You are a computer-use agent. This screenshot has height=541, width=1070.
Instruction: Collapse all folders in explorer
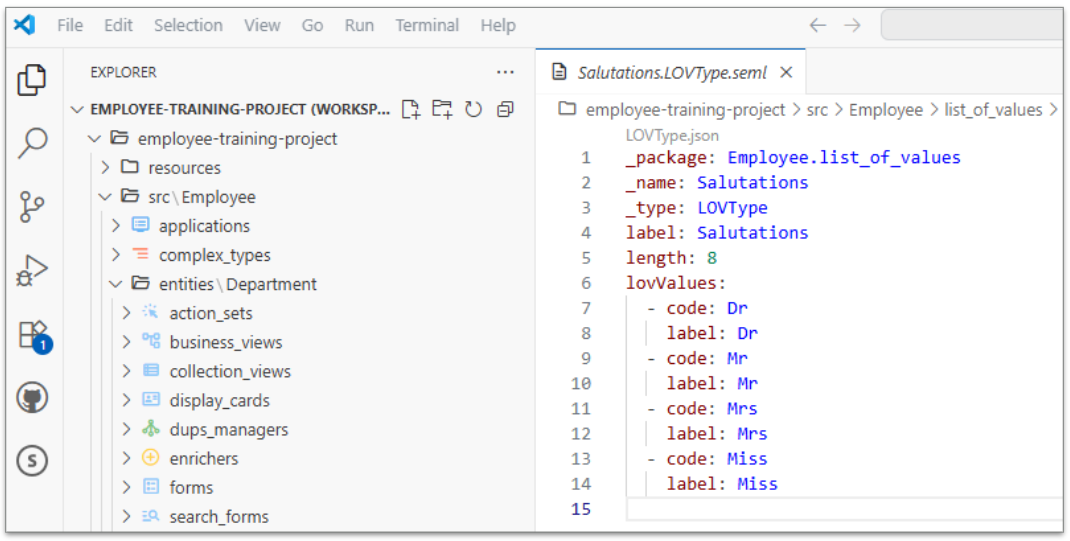click(x=505, y=109)
